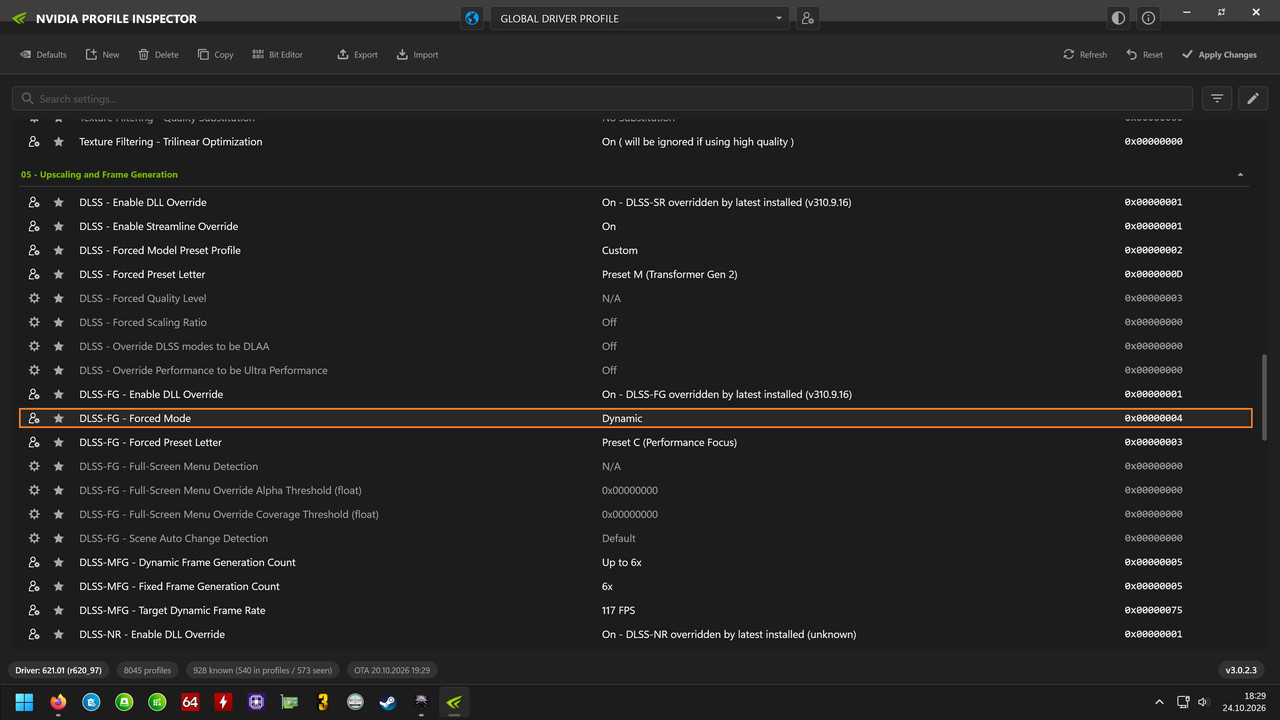Click Defaults in the toolbar
Image resolution: width=1280 pixels, height=720 pixels.
pos(43,55)
